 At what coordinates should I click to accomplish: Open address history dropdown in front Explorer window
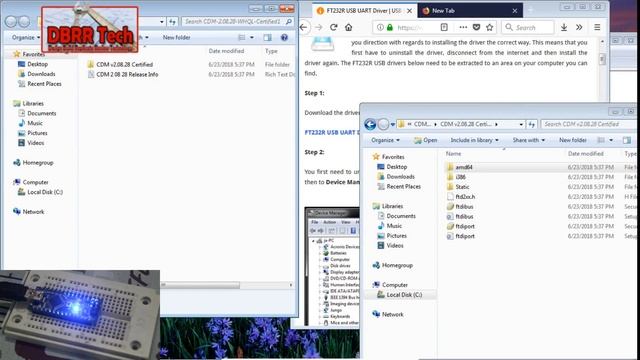tap(521, 124)
